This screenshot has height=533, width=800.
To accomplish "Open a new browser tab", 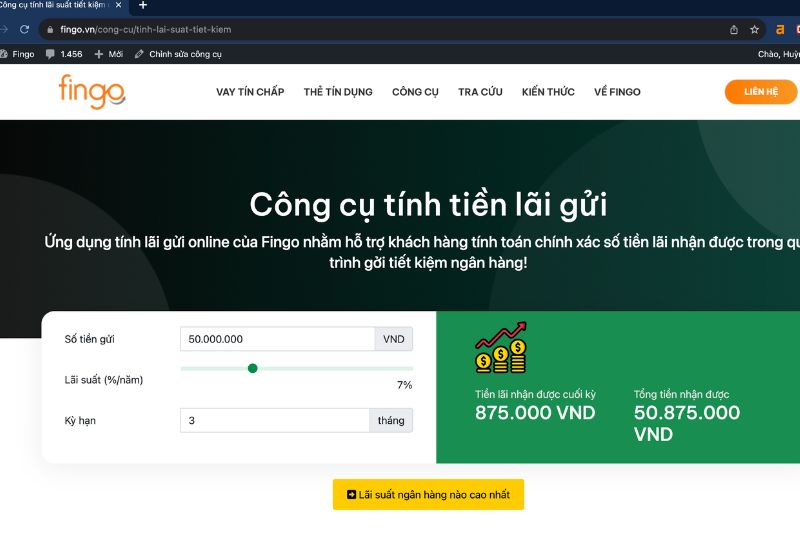I will [143, 5].
